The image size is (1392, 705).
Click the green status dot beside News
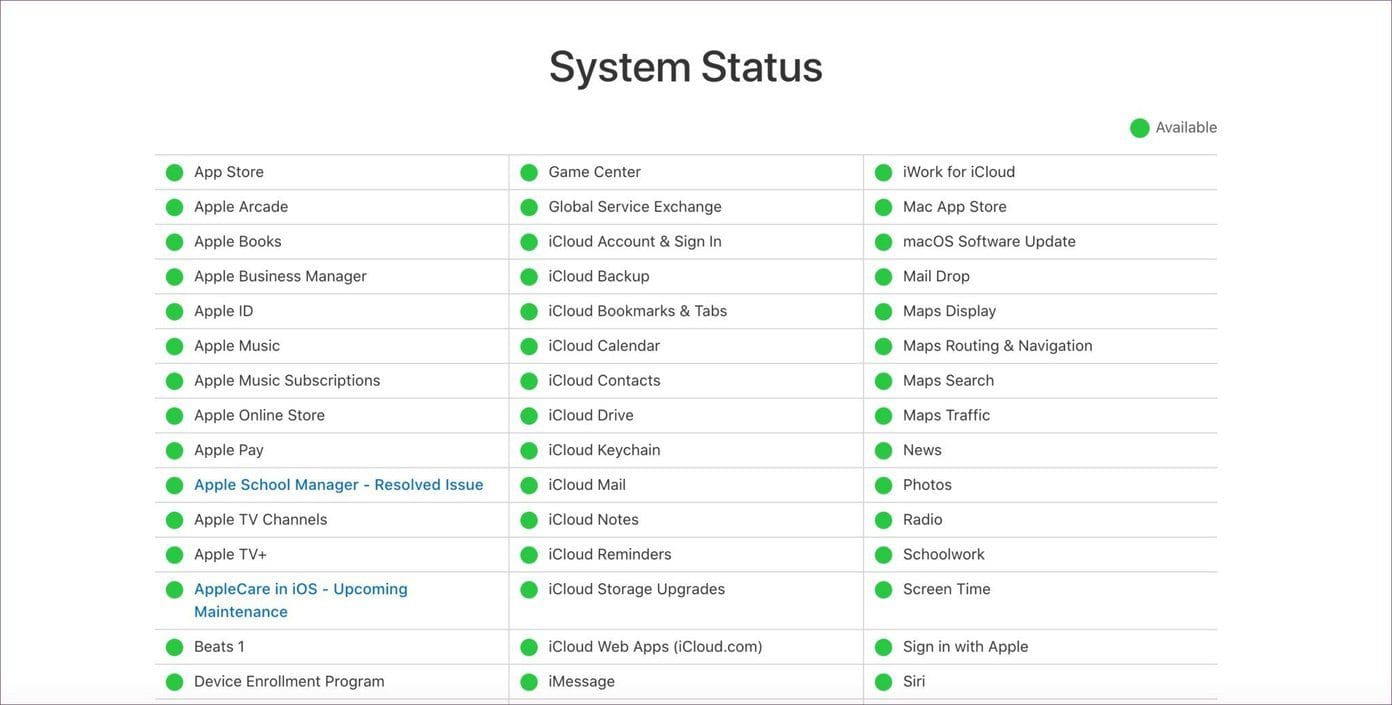click(x=883, y=450)
